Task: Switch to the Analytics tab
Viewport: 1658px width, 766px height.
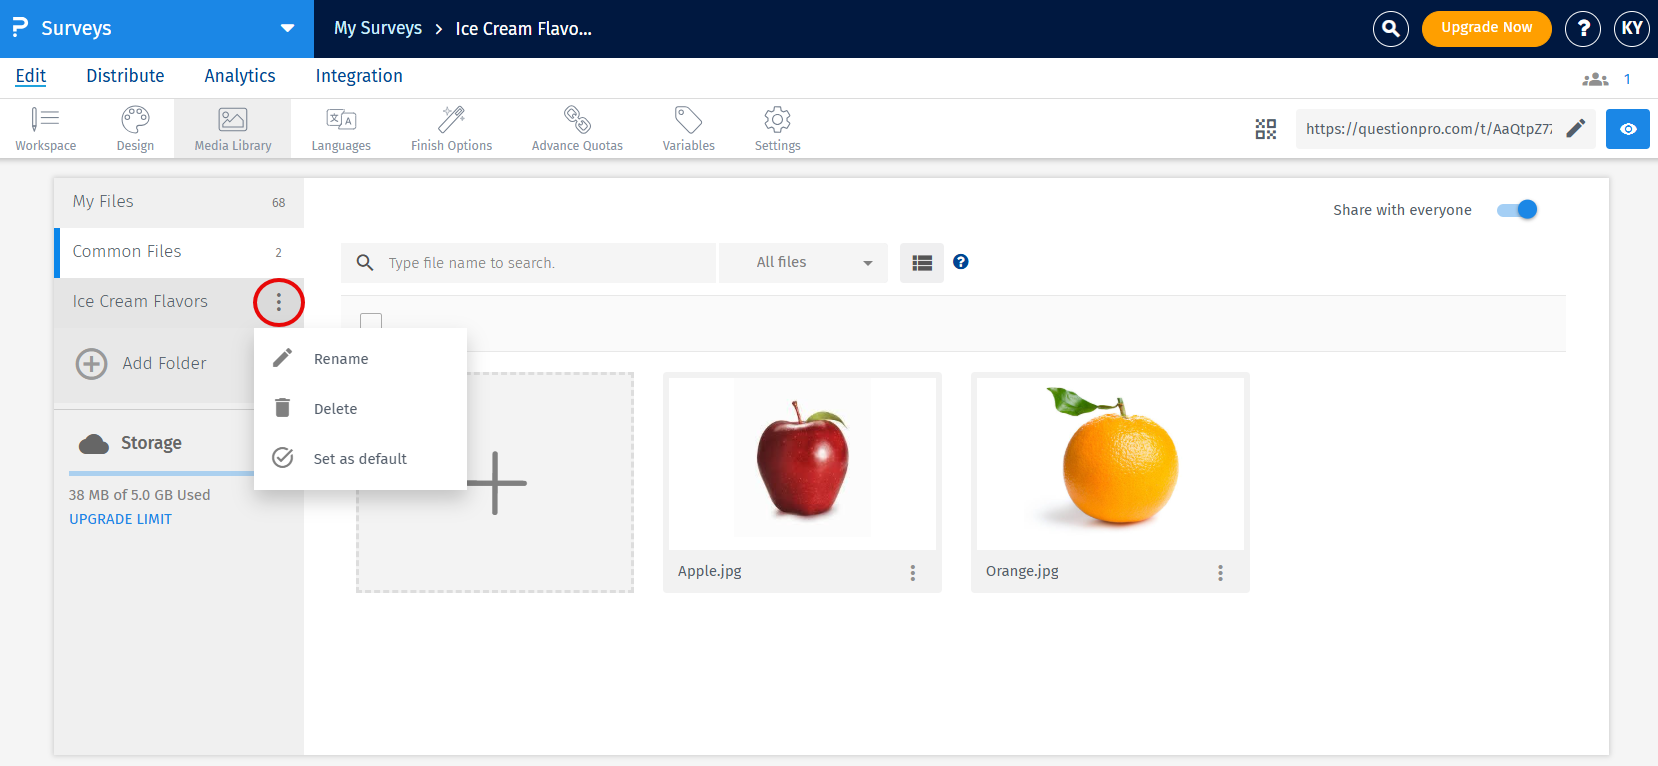Action: [x=240, y=76]
